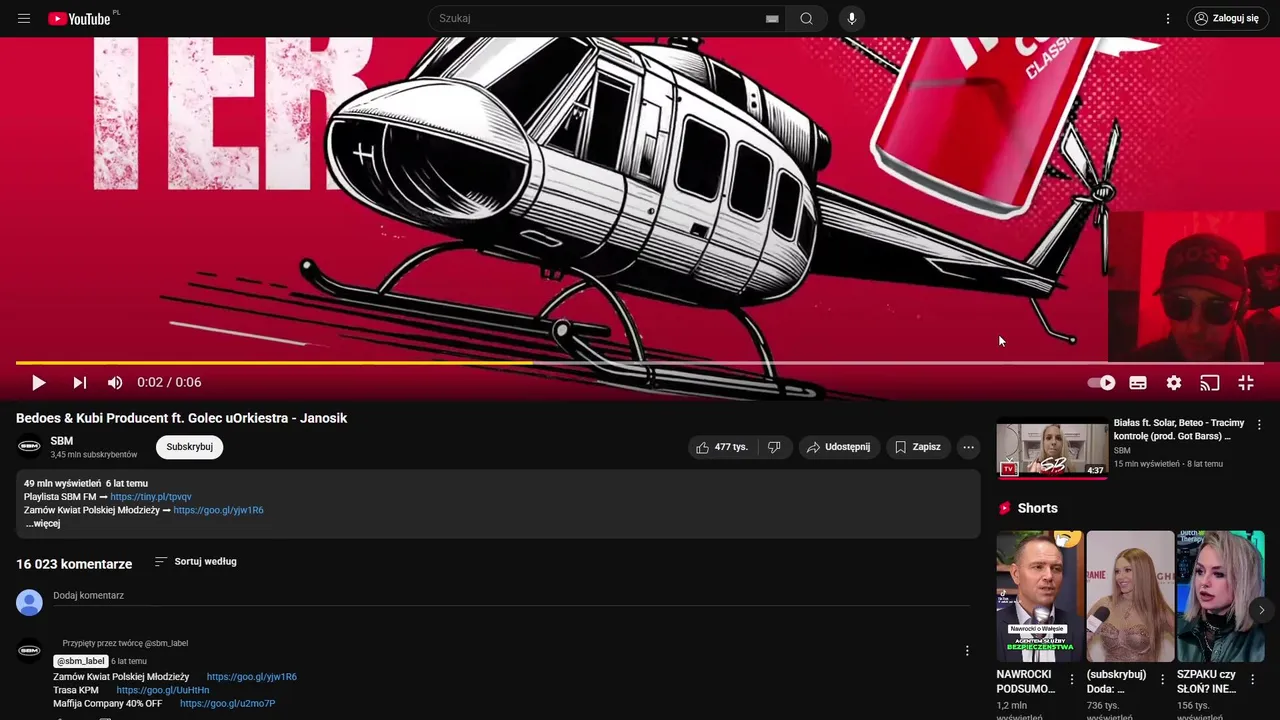Screen dimensions: 1280x720
Task: Open options for Białas recommended video
Action: pyautogui.click(x=1259, y=425)
